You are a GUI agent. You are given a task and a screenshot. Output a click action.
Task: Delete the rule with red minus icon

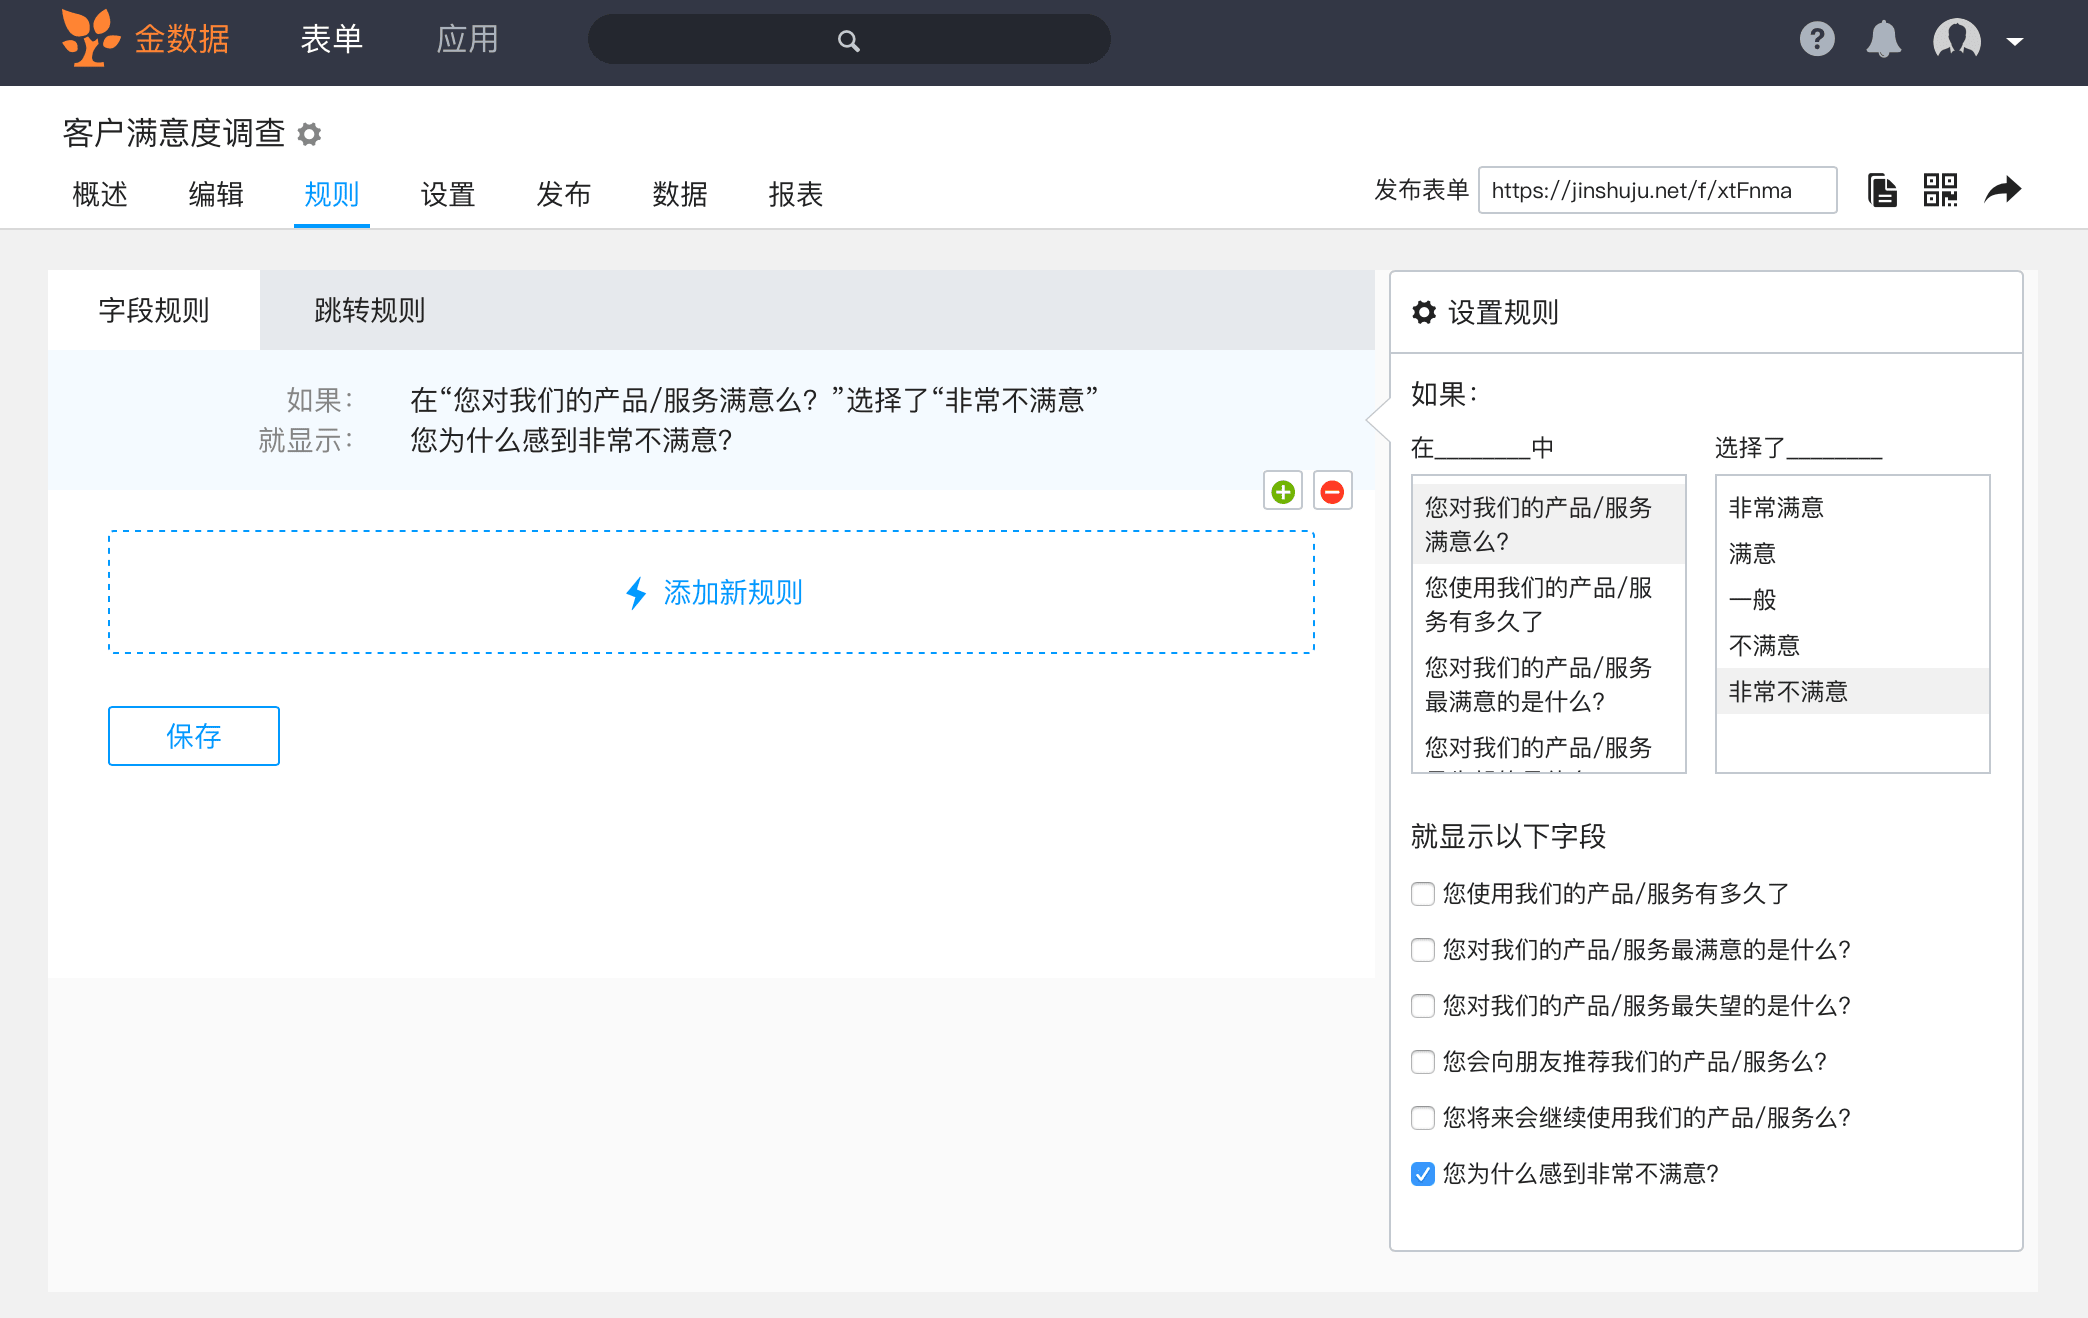(1332, 492)
